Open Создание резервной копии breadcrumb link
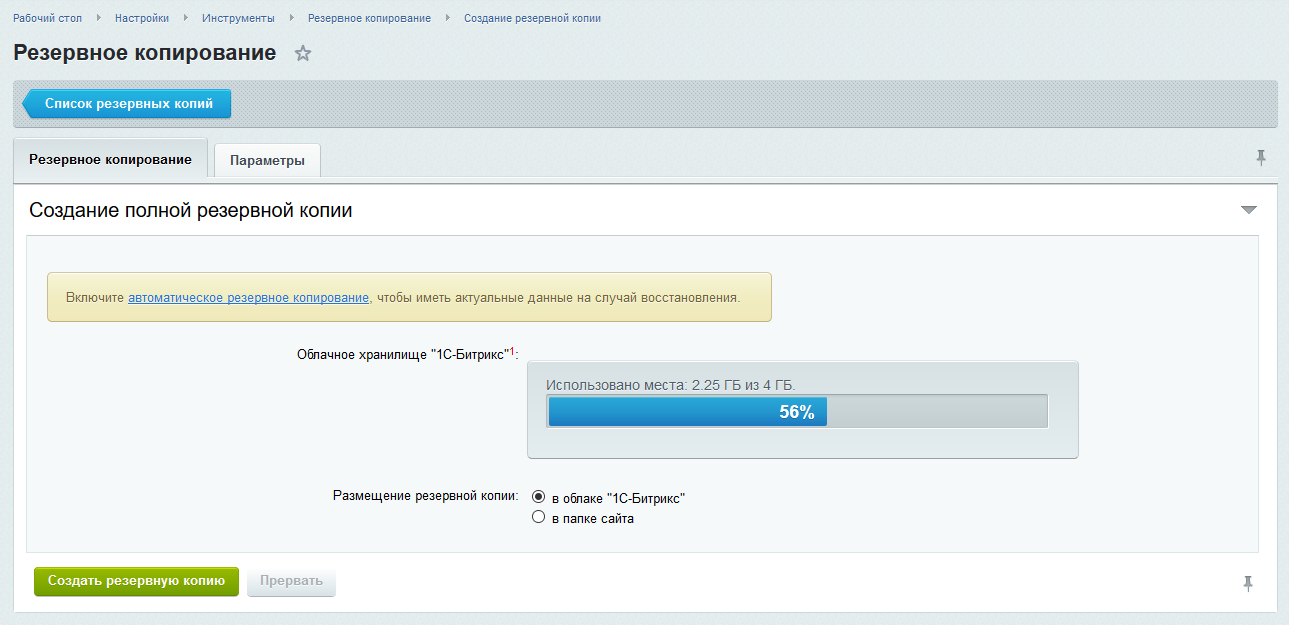 [x=532, y=18]
